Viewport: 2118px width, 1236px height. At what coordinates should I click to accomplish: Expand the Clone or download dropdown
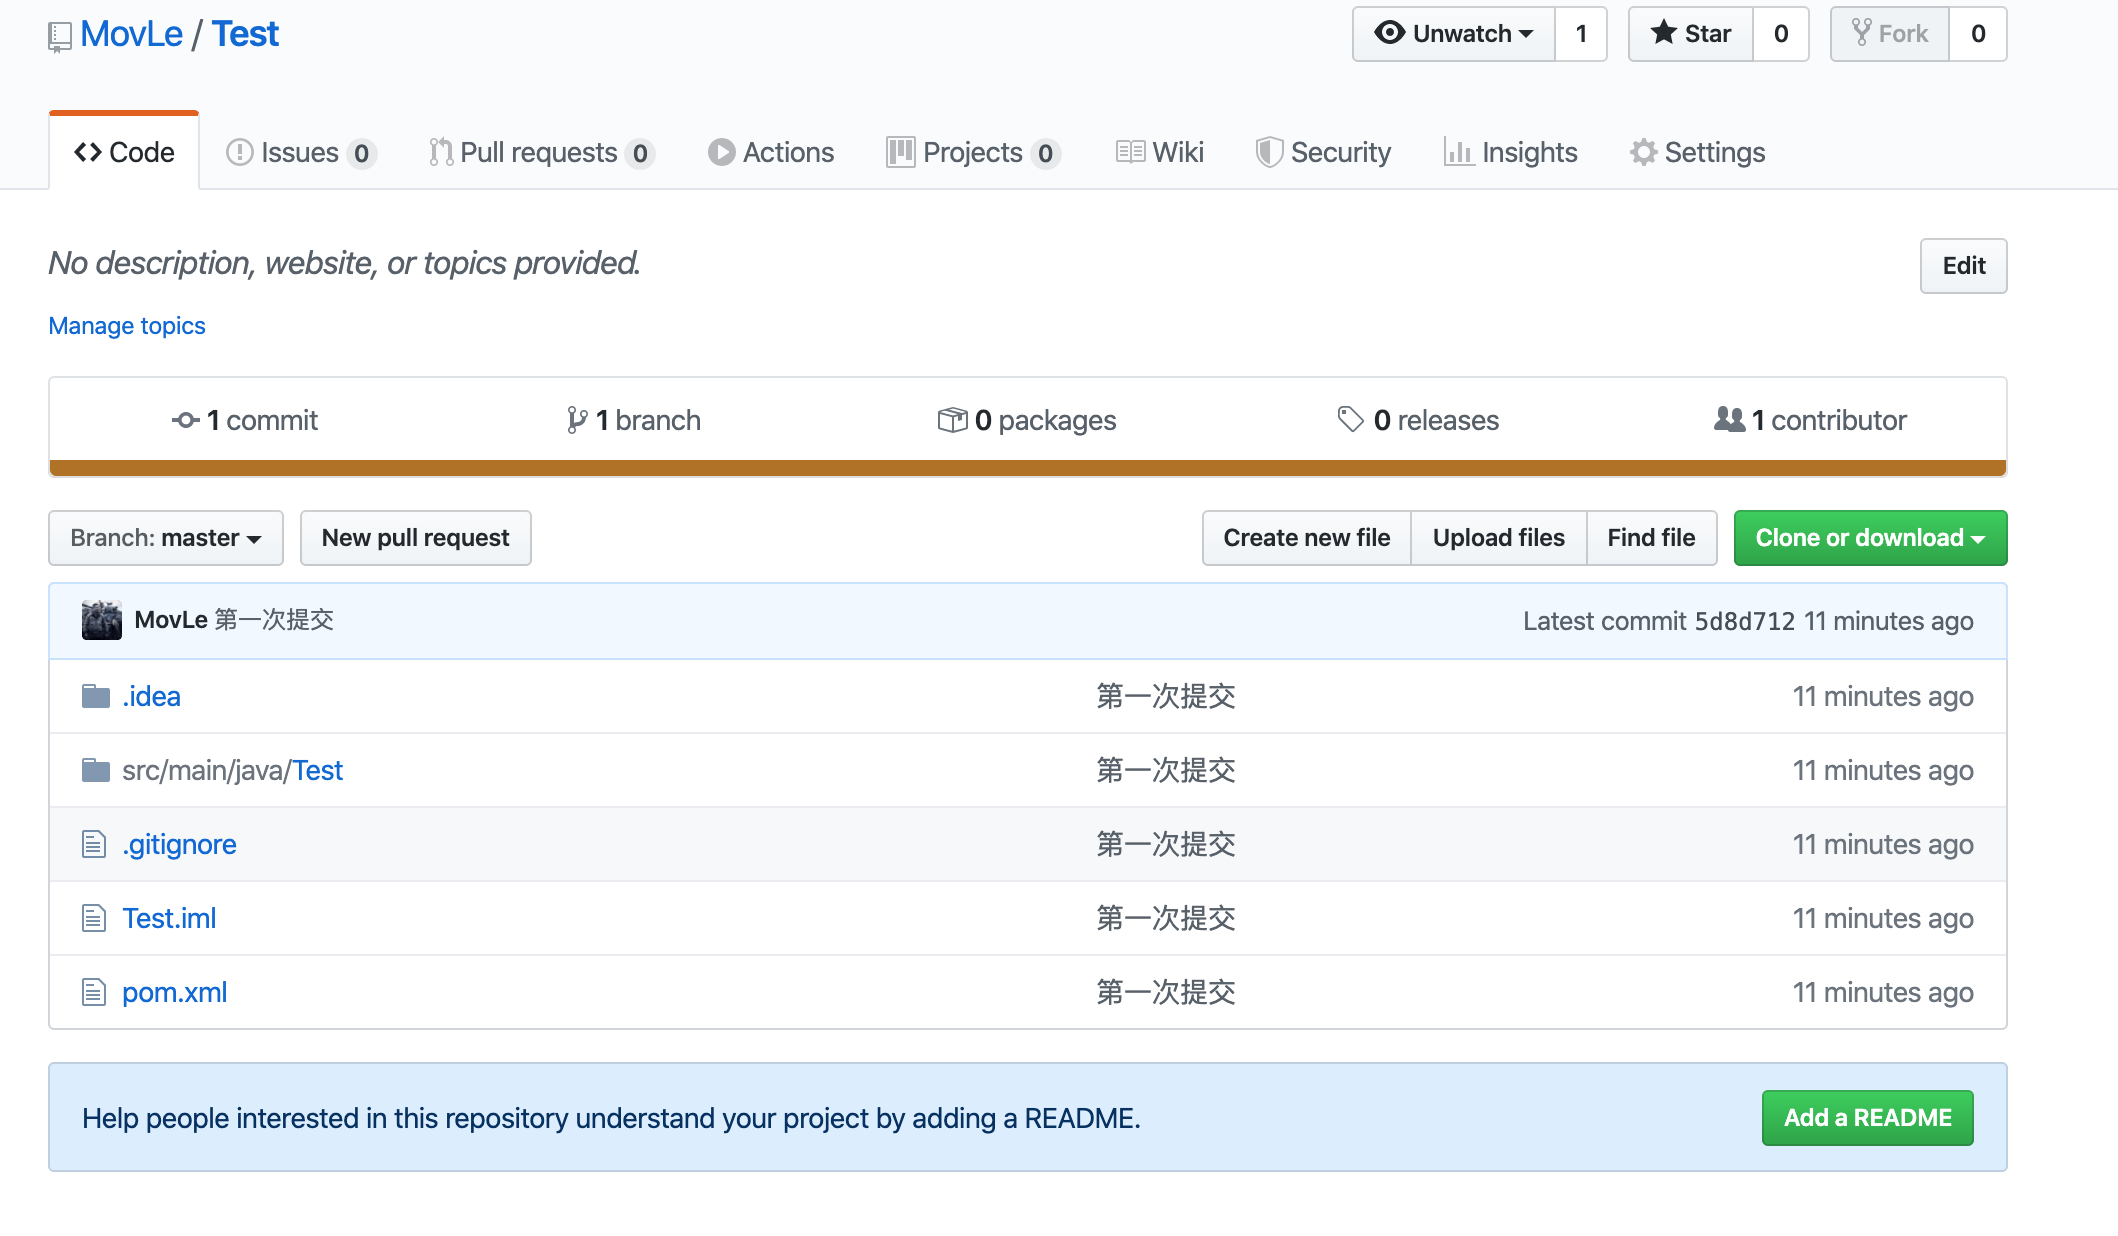[x=1869, y=537]
